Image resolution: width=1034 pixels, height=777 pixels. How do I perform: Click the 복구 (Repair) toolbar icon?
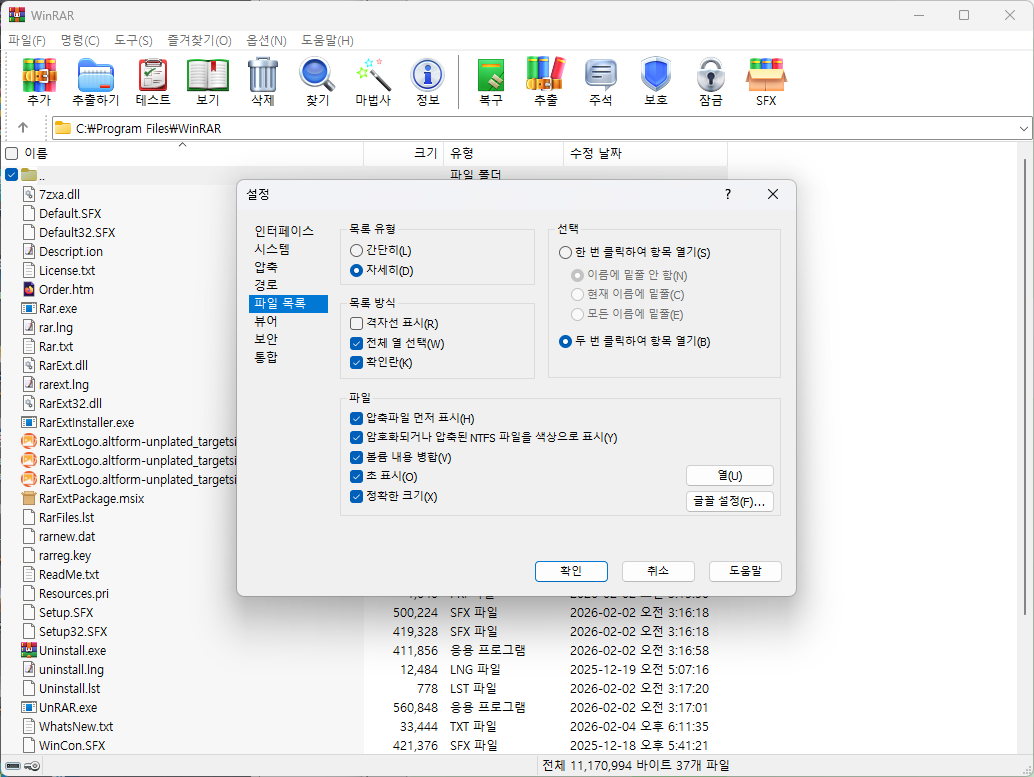click(x=491, y=75)
